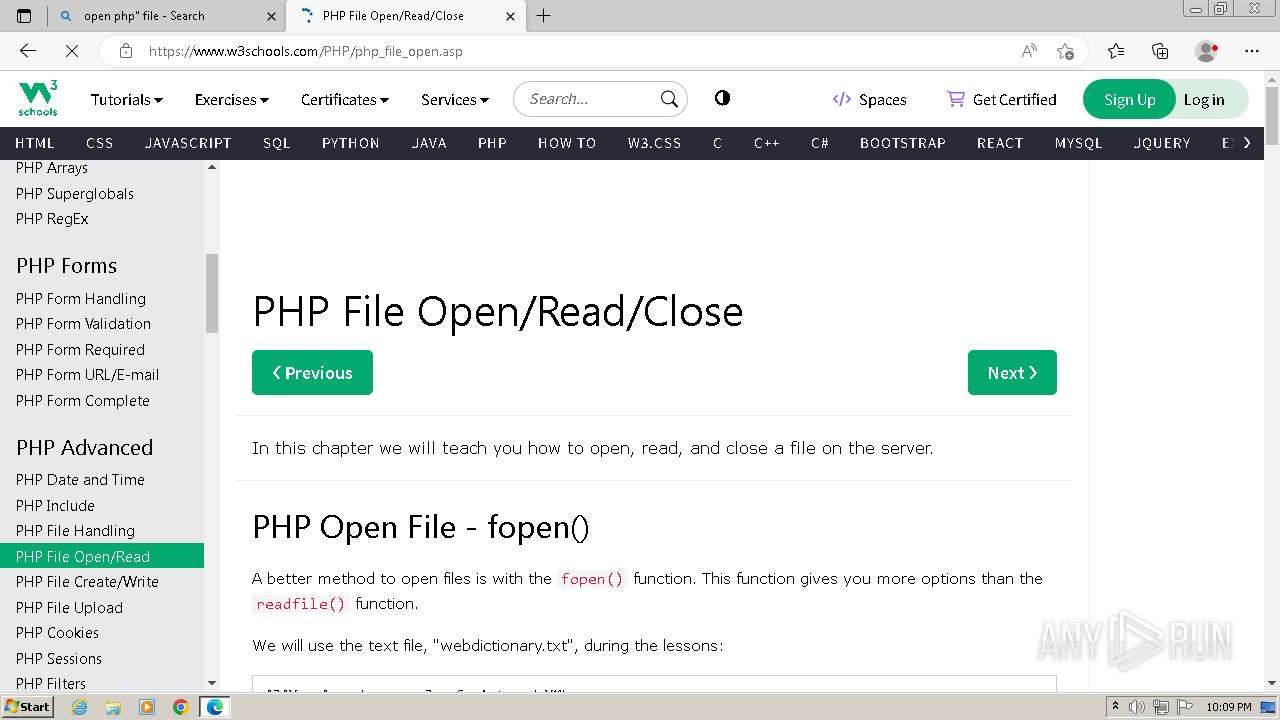This screenshot has width=1280, height=720.
Task: Open PHP Superglobals link
Action: coord(75,193)
